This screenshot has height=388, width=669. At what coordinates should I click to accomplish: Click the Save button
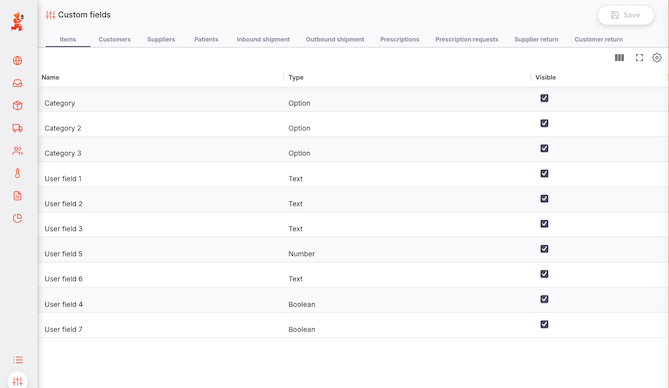(x=625, y=15)
